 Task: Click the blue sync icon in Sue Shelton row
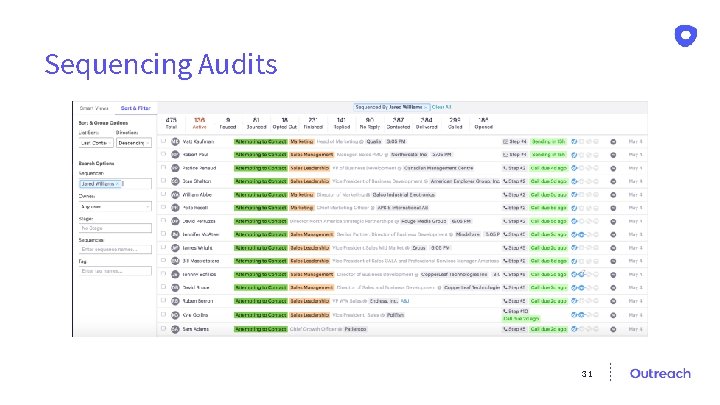click(574, 181)
